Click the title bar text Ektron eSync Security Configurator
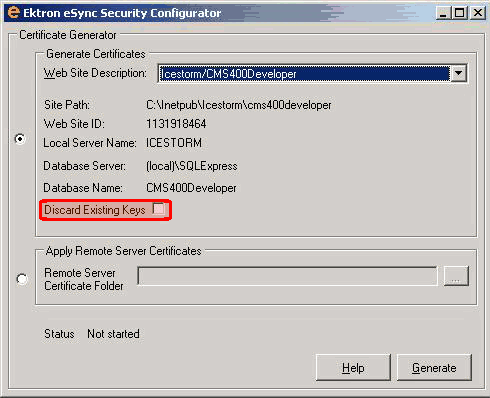The height and width of the screenshot is (398, 490). pyautogui.click(x=122, y=13)
